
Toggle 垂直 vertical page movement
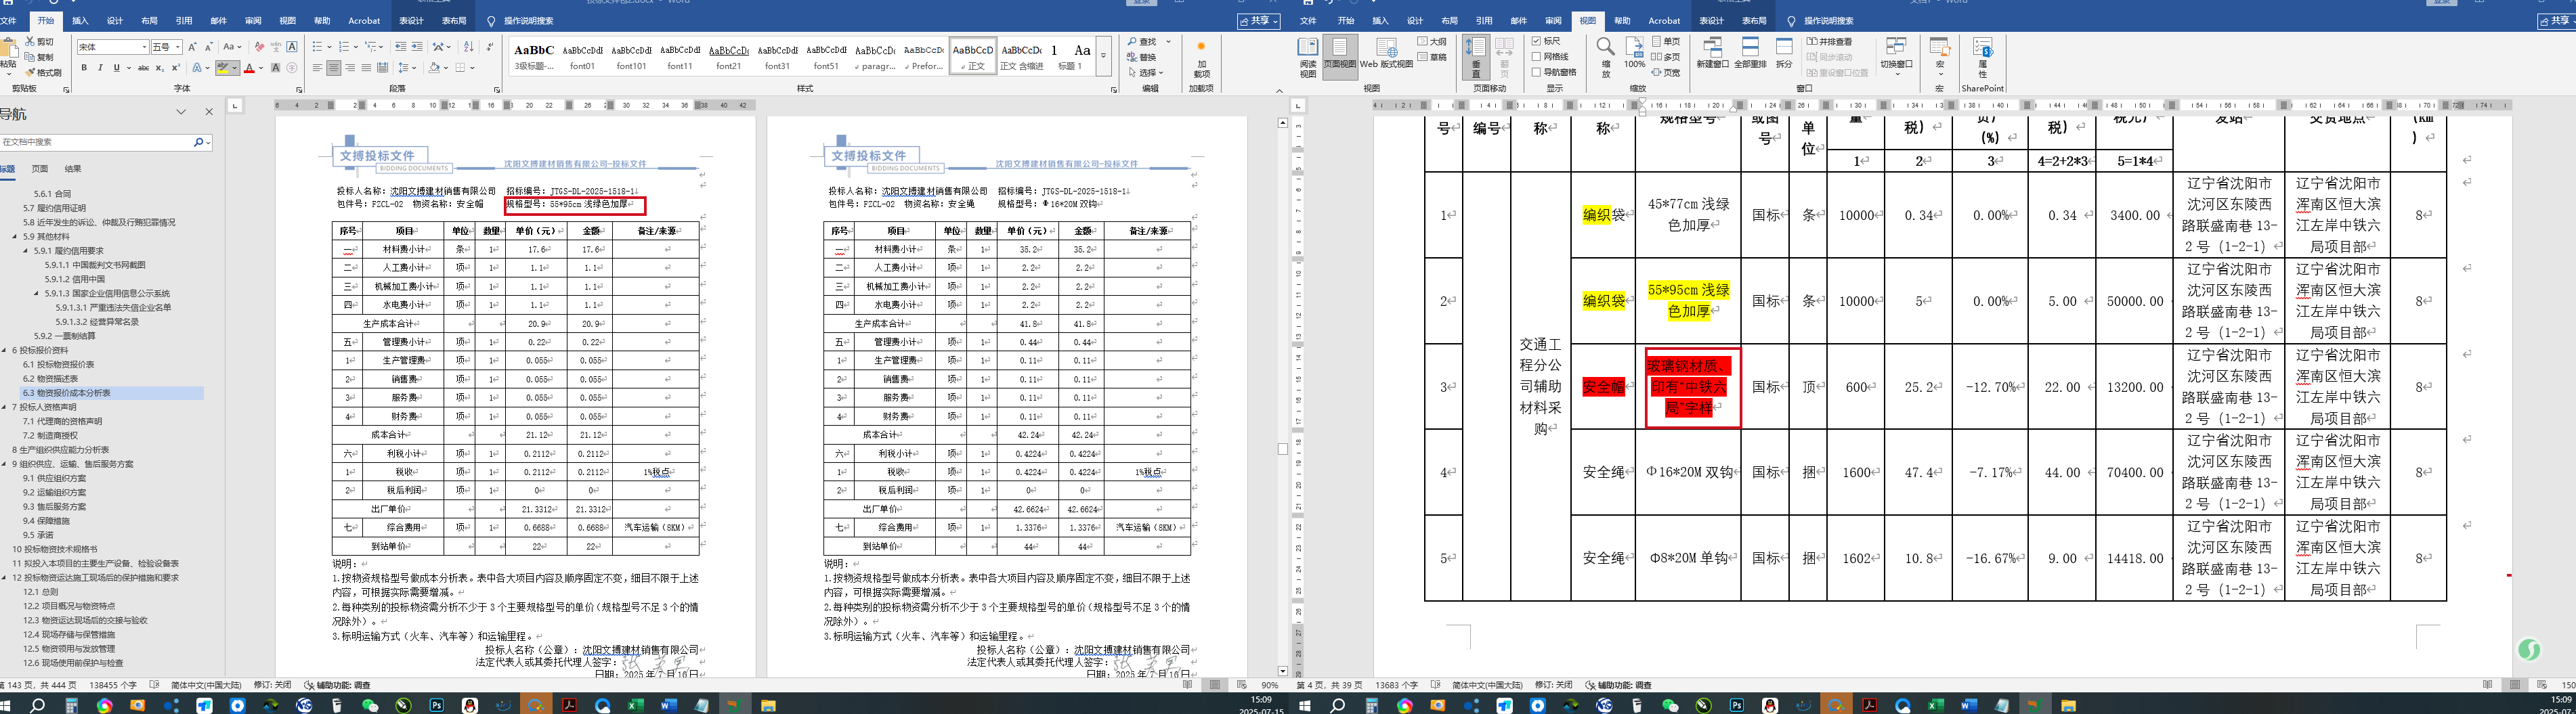pyautogui.click(x=1475, y=57)
